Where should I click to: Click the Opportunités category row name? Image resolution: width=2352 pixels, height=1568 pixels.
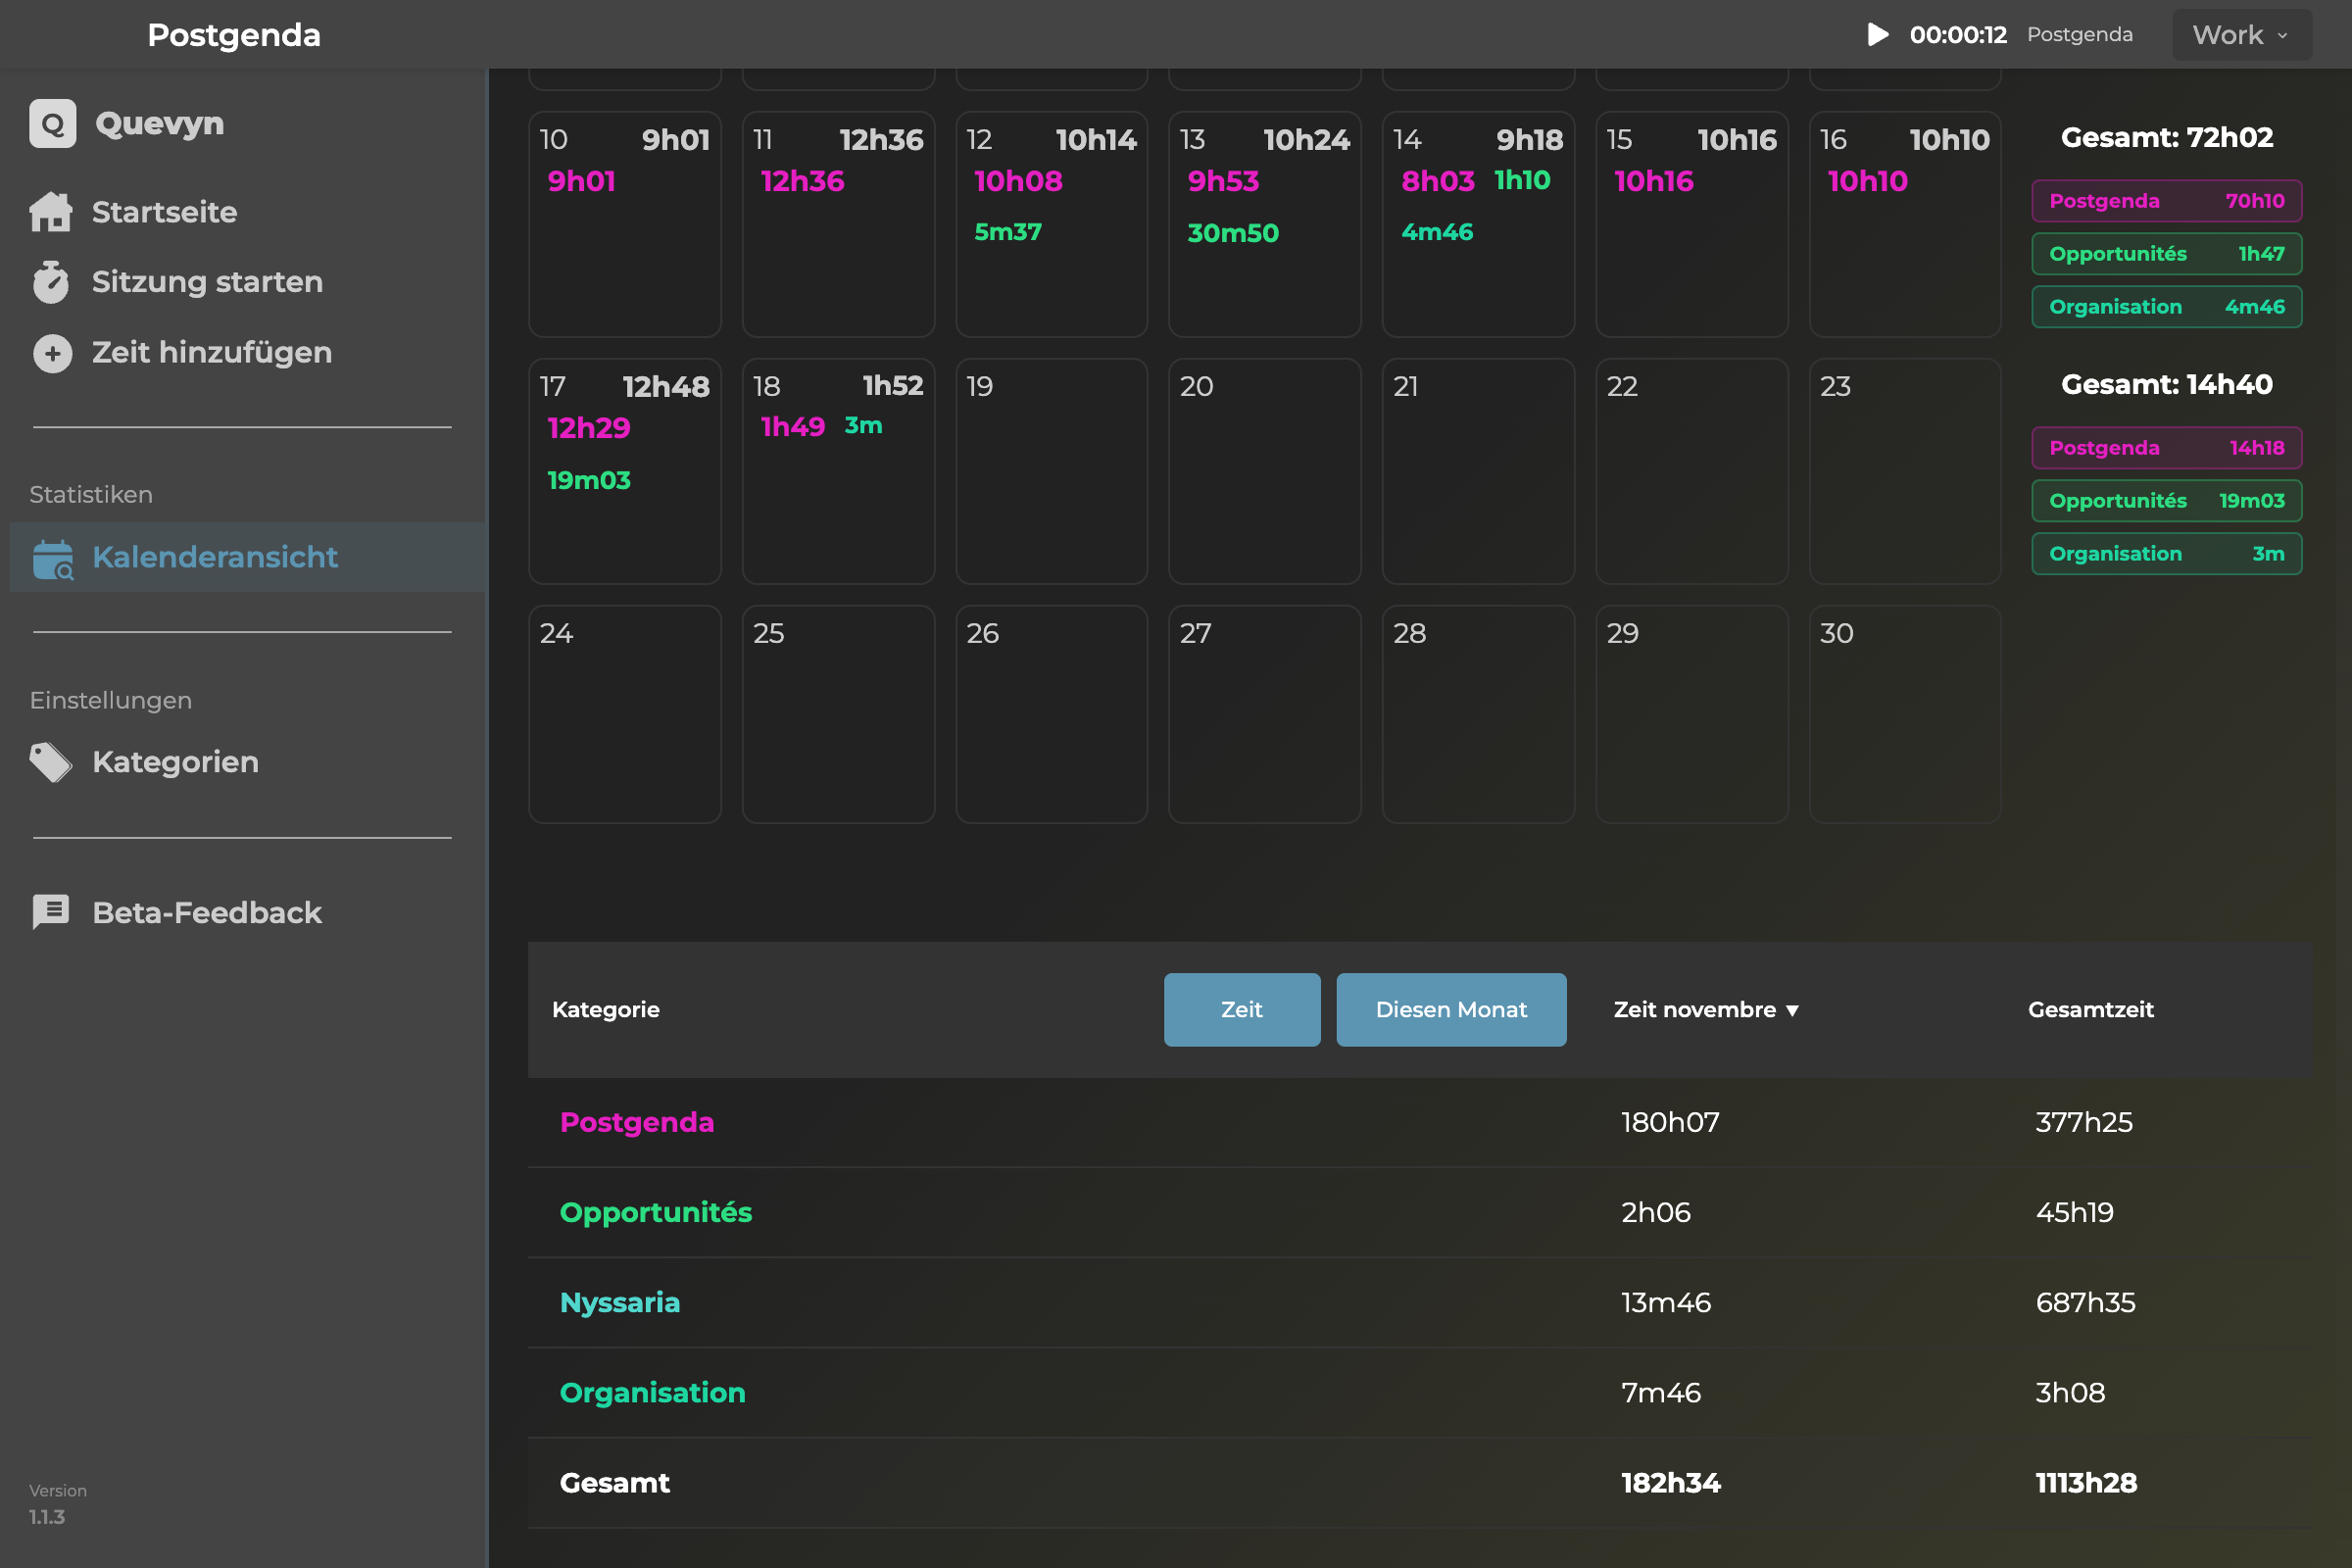(656, 1212)
